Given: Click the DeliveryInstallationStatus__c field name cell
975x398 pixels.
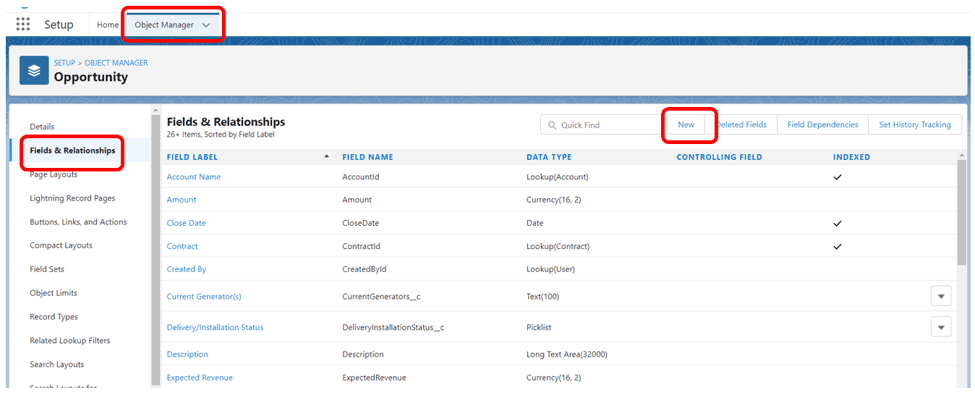Looking at the screenshot, I should 393,327.
